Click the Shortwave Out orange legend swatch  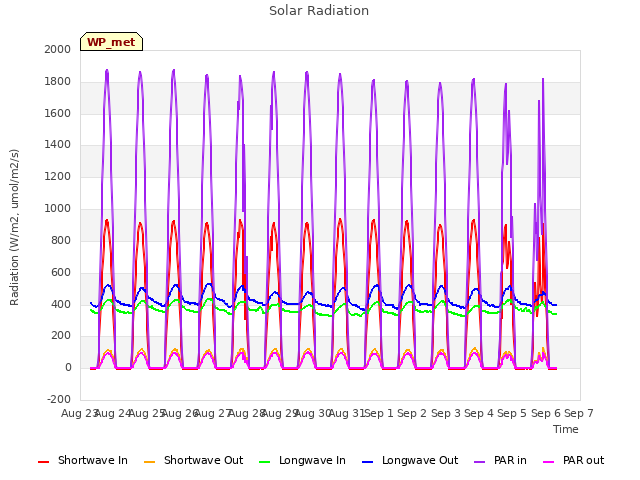coord(149,462)
